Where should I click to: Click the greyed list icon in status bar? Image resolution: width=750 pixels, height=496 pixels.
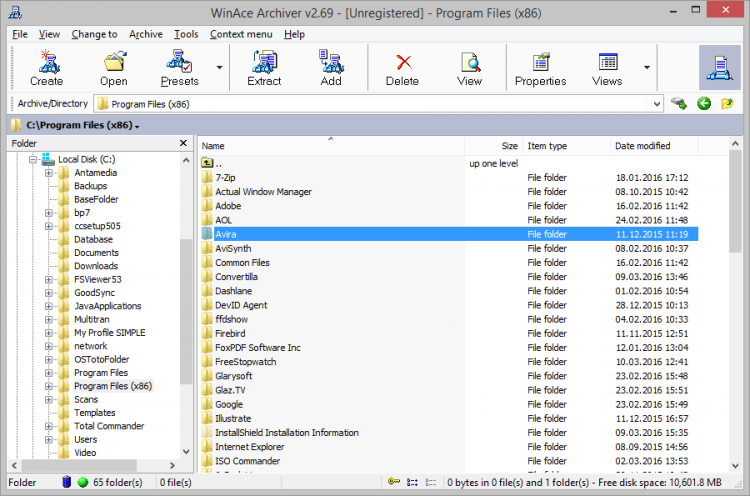tap(431, 482)
